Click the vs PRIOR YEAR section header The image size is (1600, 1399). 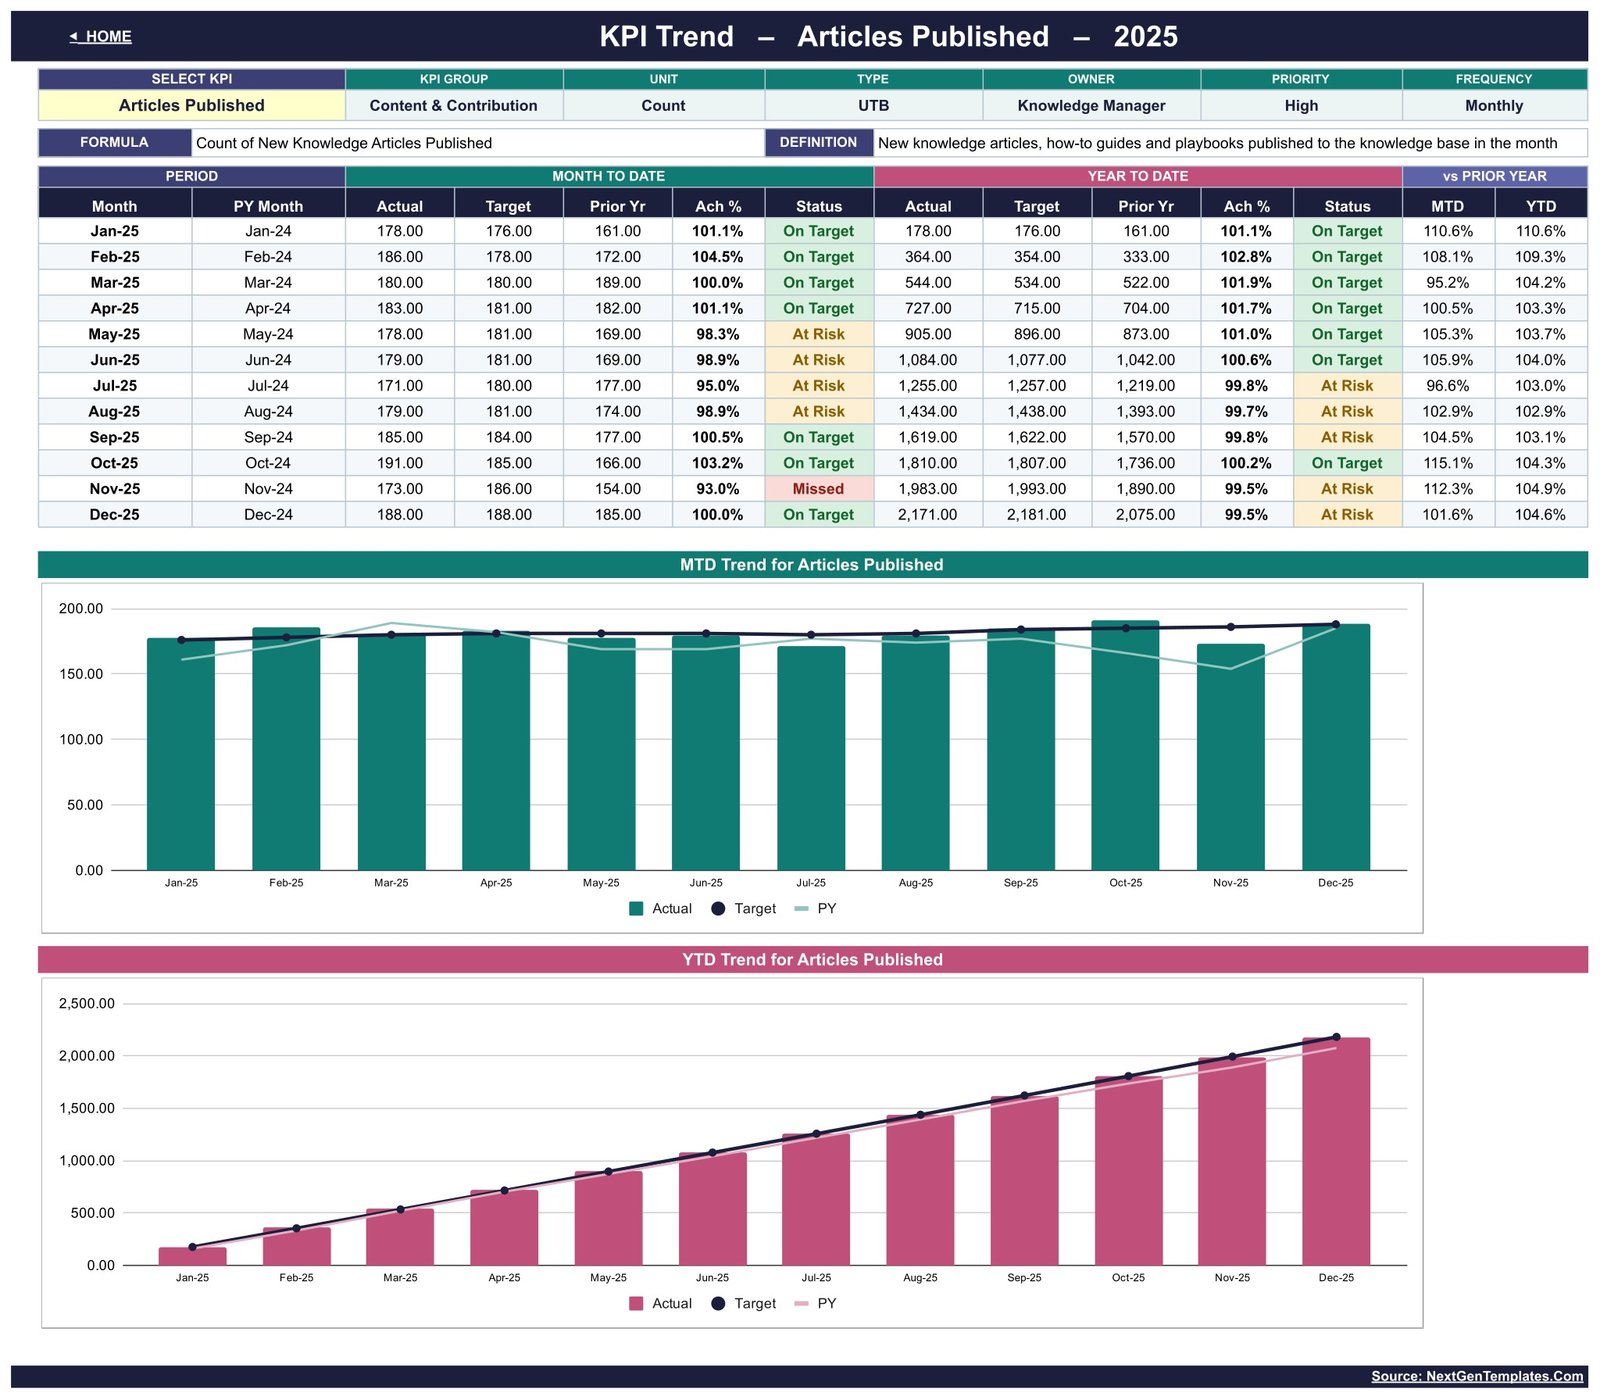[1494, 176]
